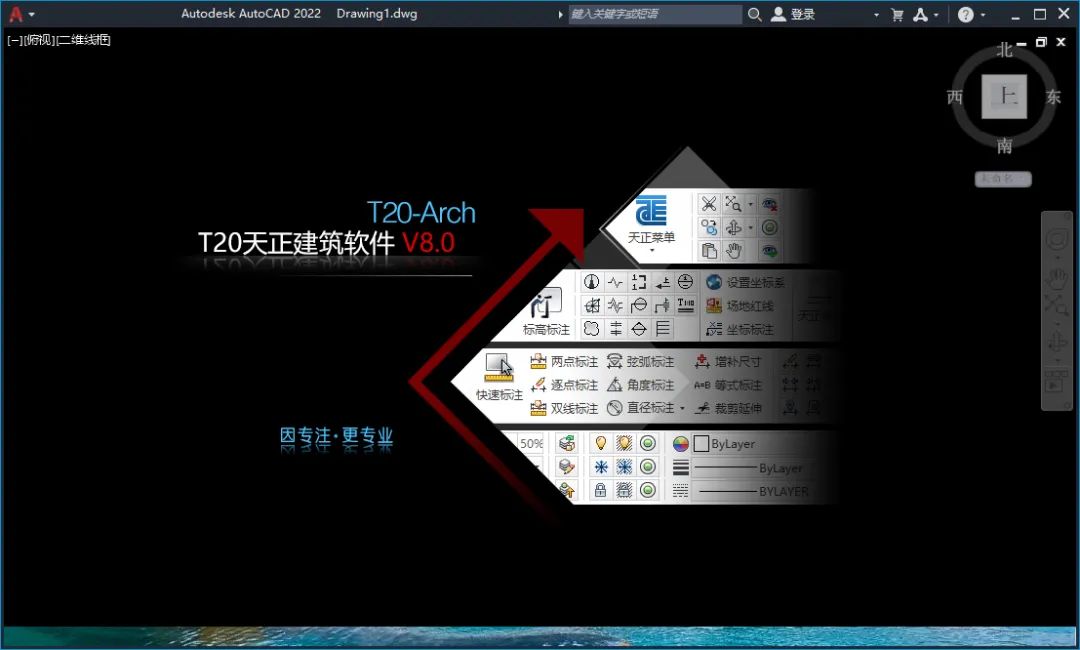Minimize the drawing viewport window
Screen dimensions: 1080x650
1021,43
